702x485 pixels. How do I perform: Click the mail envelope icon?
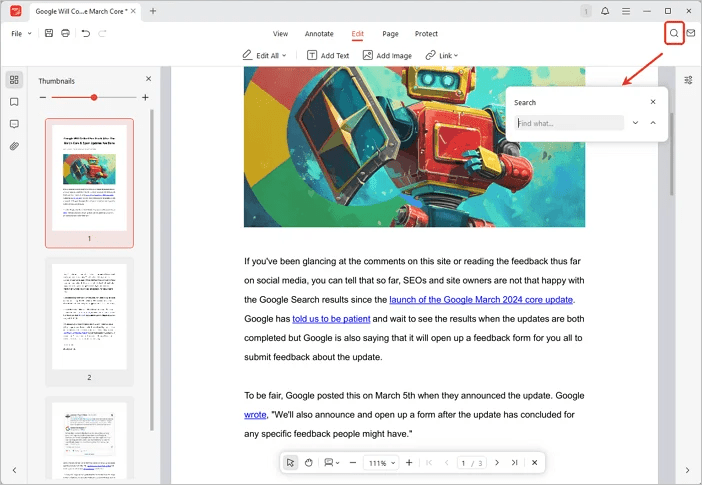point(690,33)
